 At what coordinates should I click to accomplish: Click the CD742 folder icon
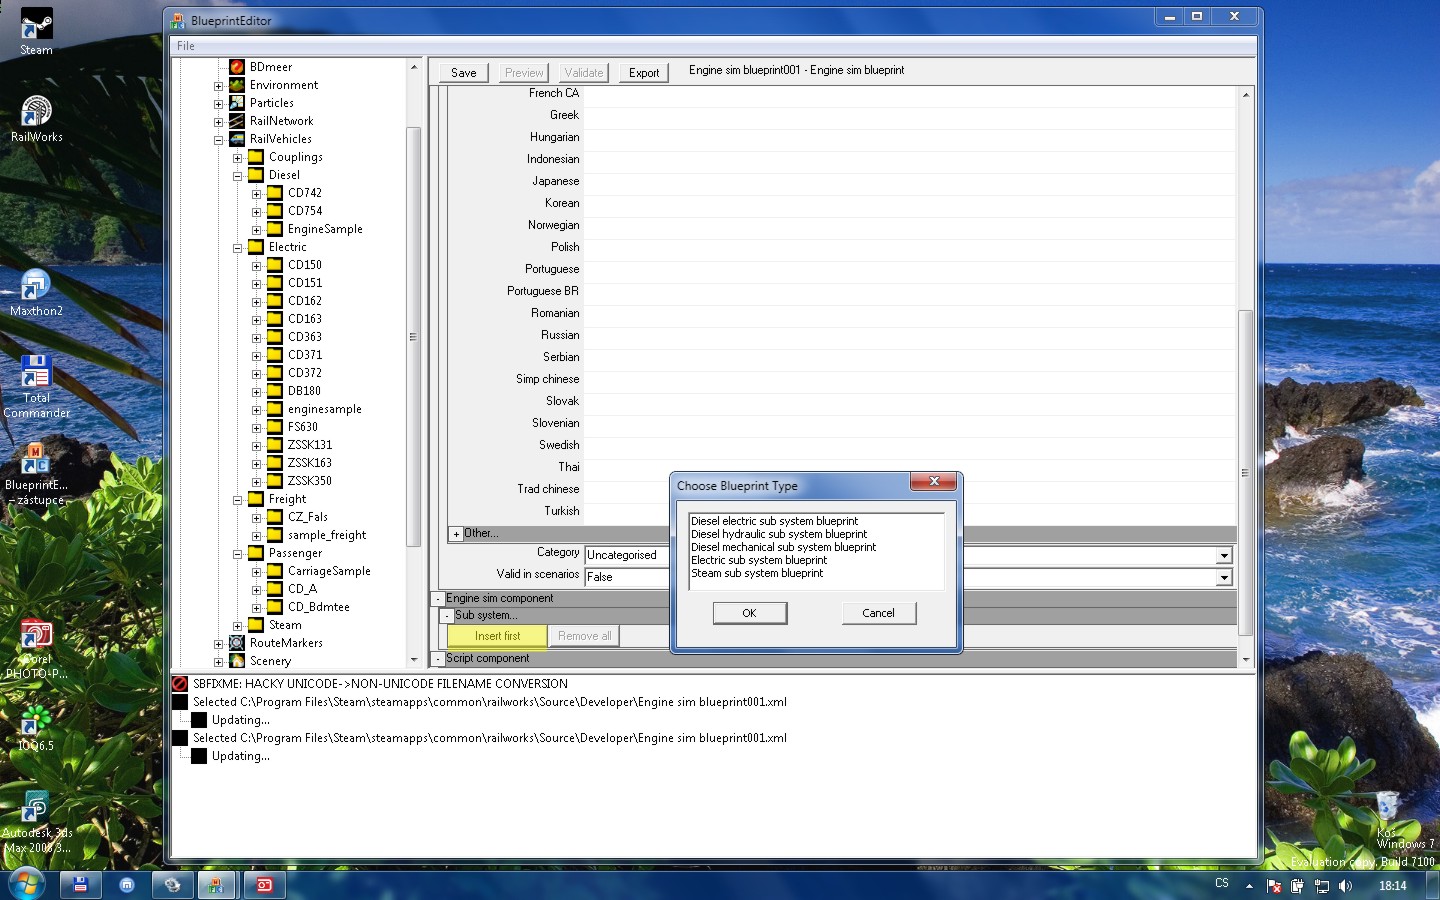pos(275,193)
